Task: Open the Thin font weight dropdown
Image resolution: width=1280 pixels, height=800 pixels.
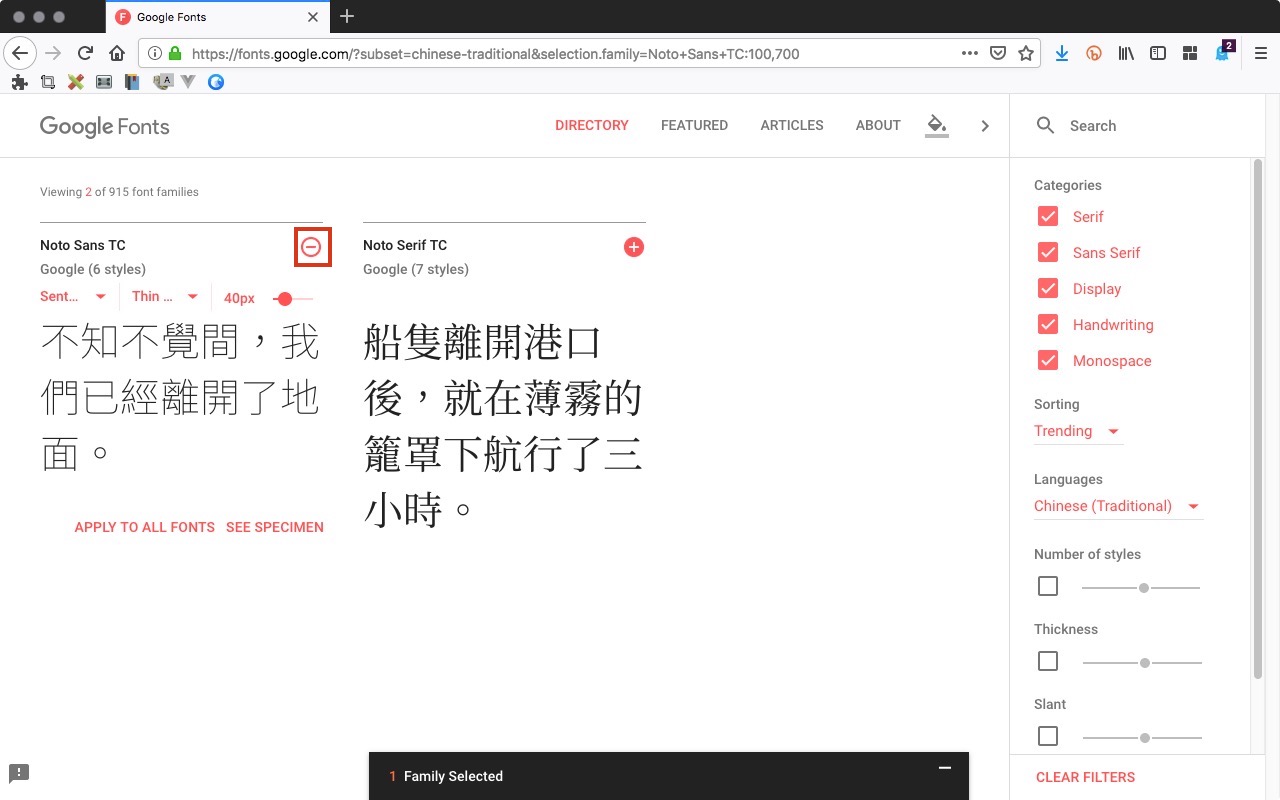Action: (x=165, y=296)
